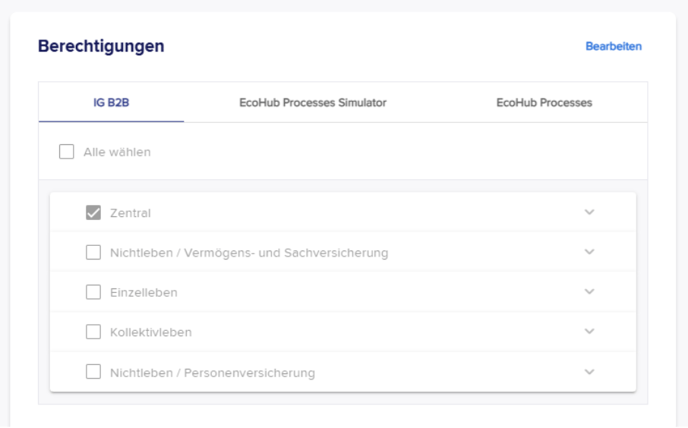Image resolution: width=688 pixels, height=428 pixels.
Task: Uncheck the Zentral checkbox
Action: pos(93,212)
